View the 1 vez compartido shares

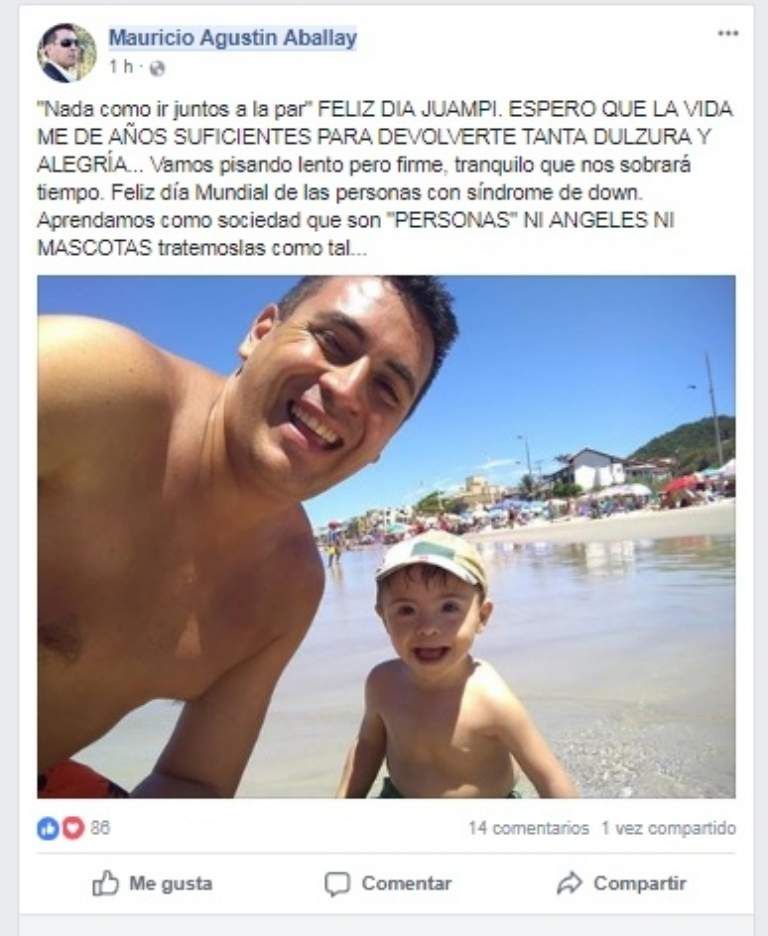coord(668,828)
